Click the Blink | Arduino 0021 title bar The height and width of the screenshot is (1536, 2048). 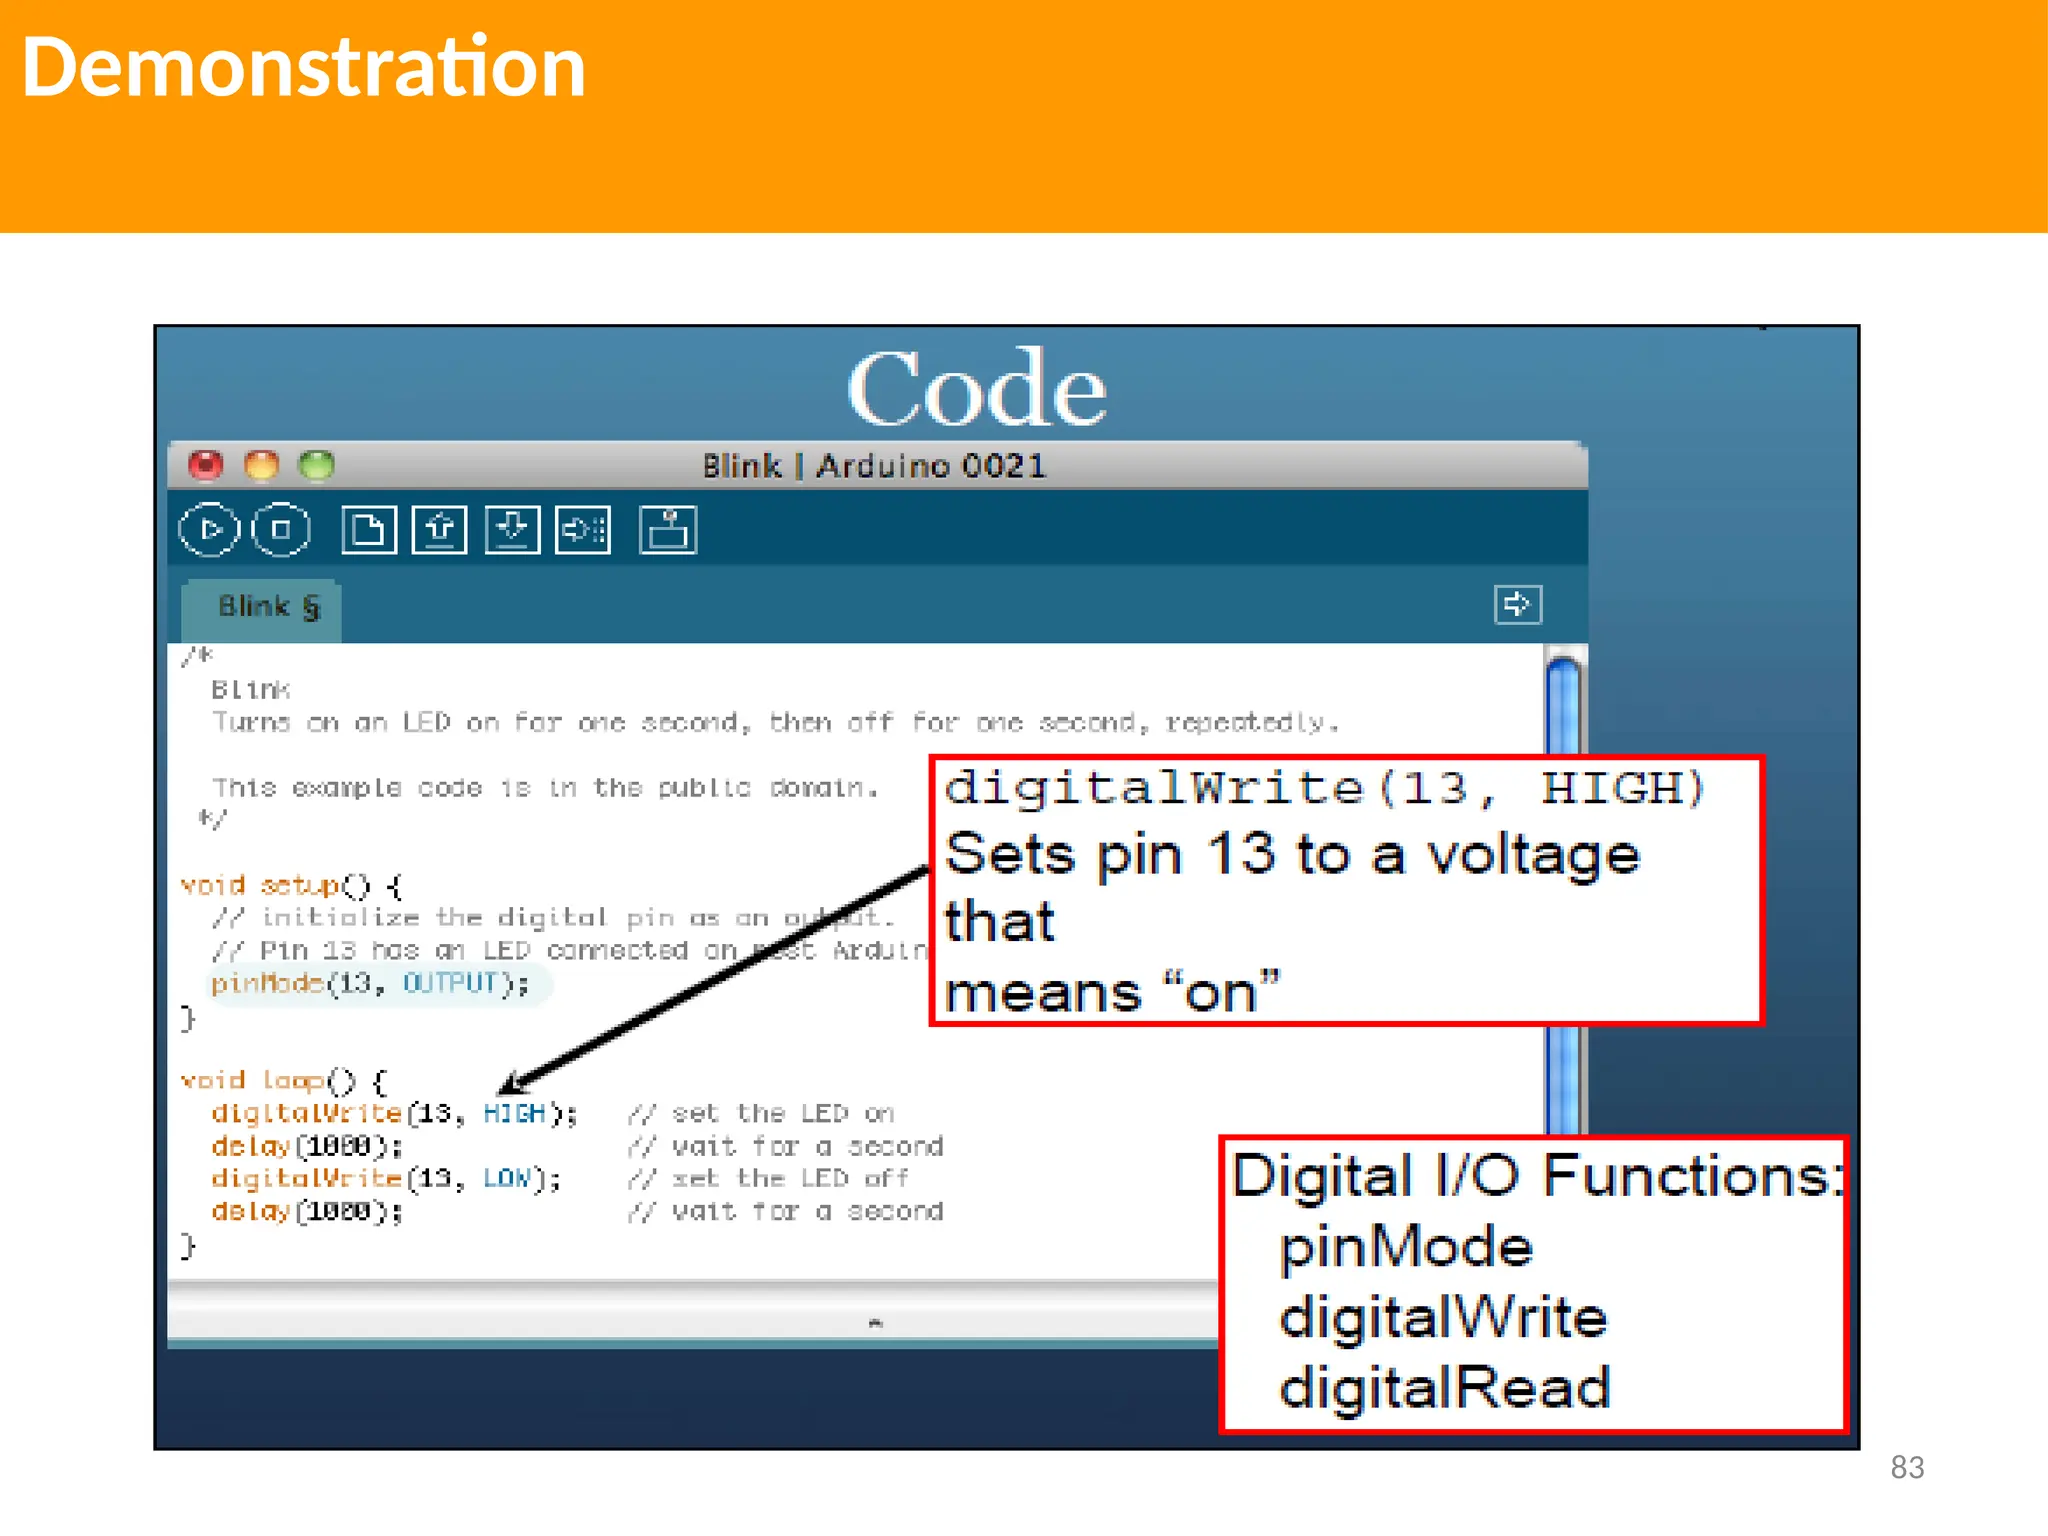click(873, 466)
